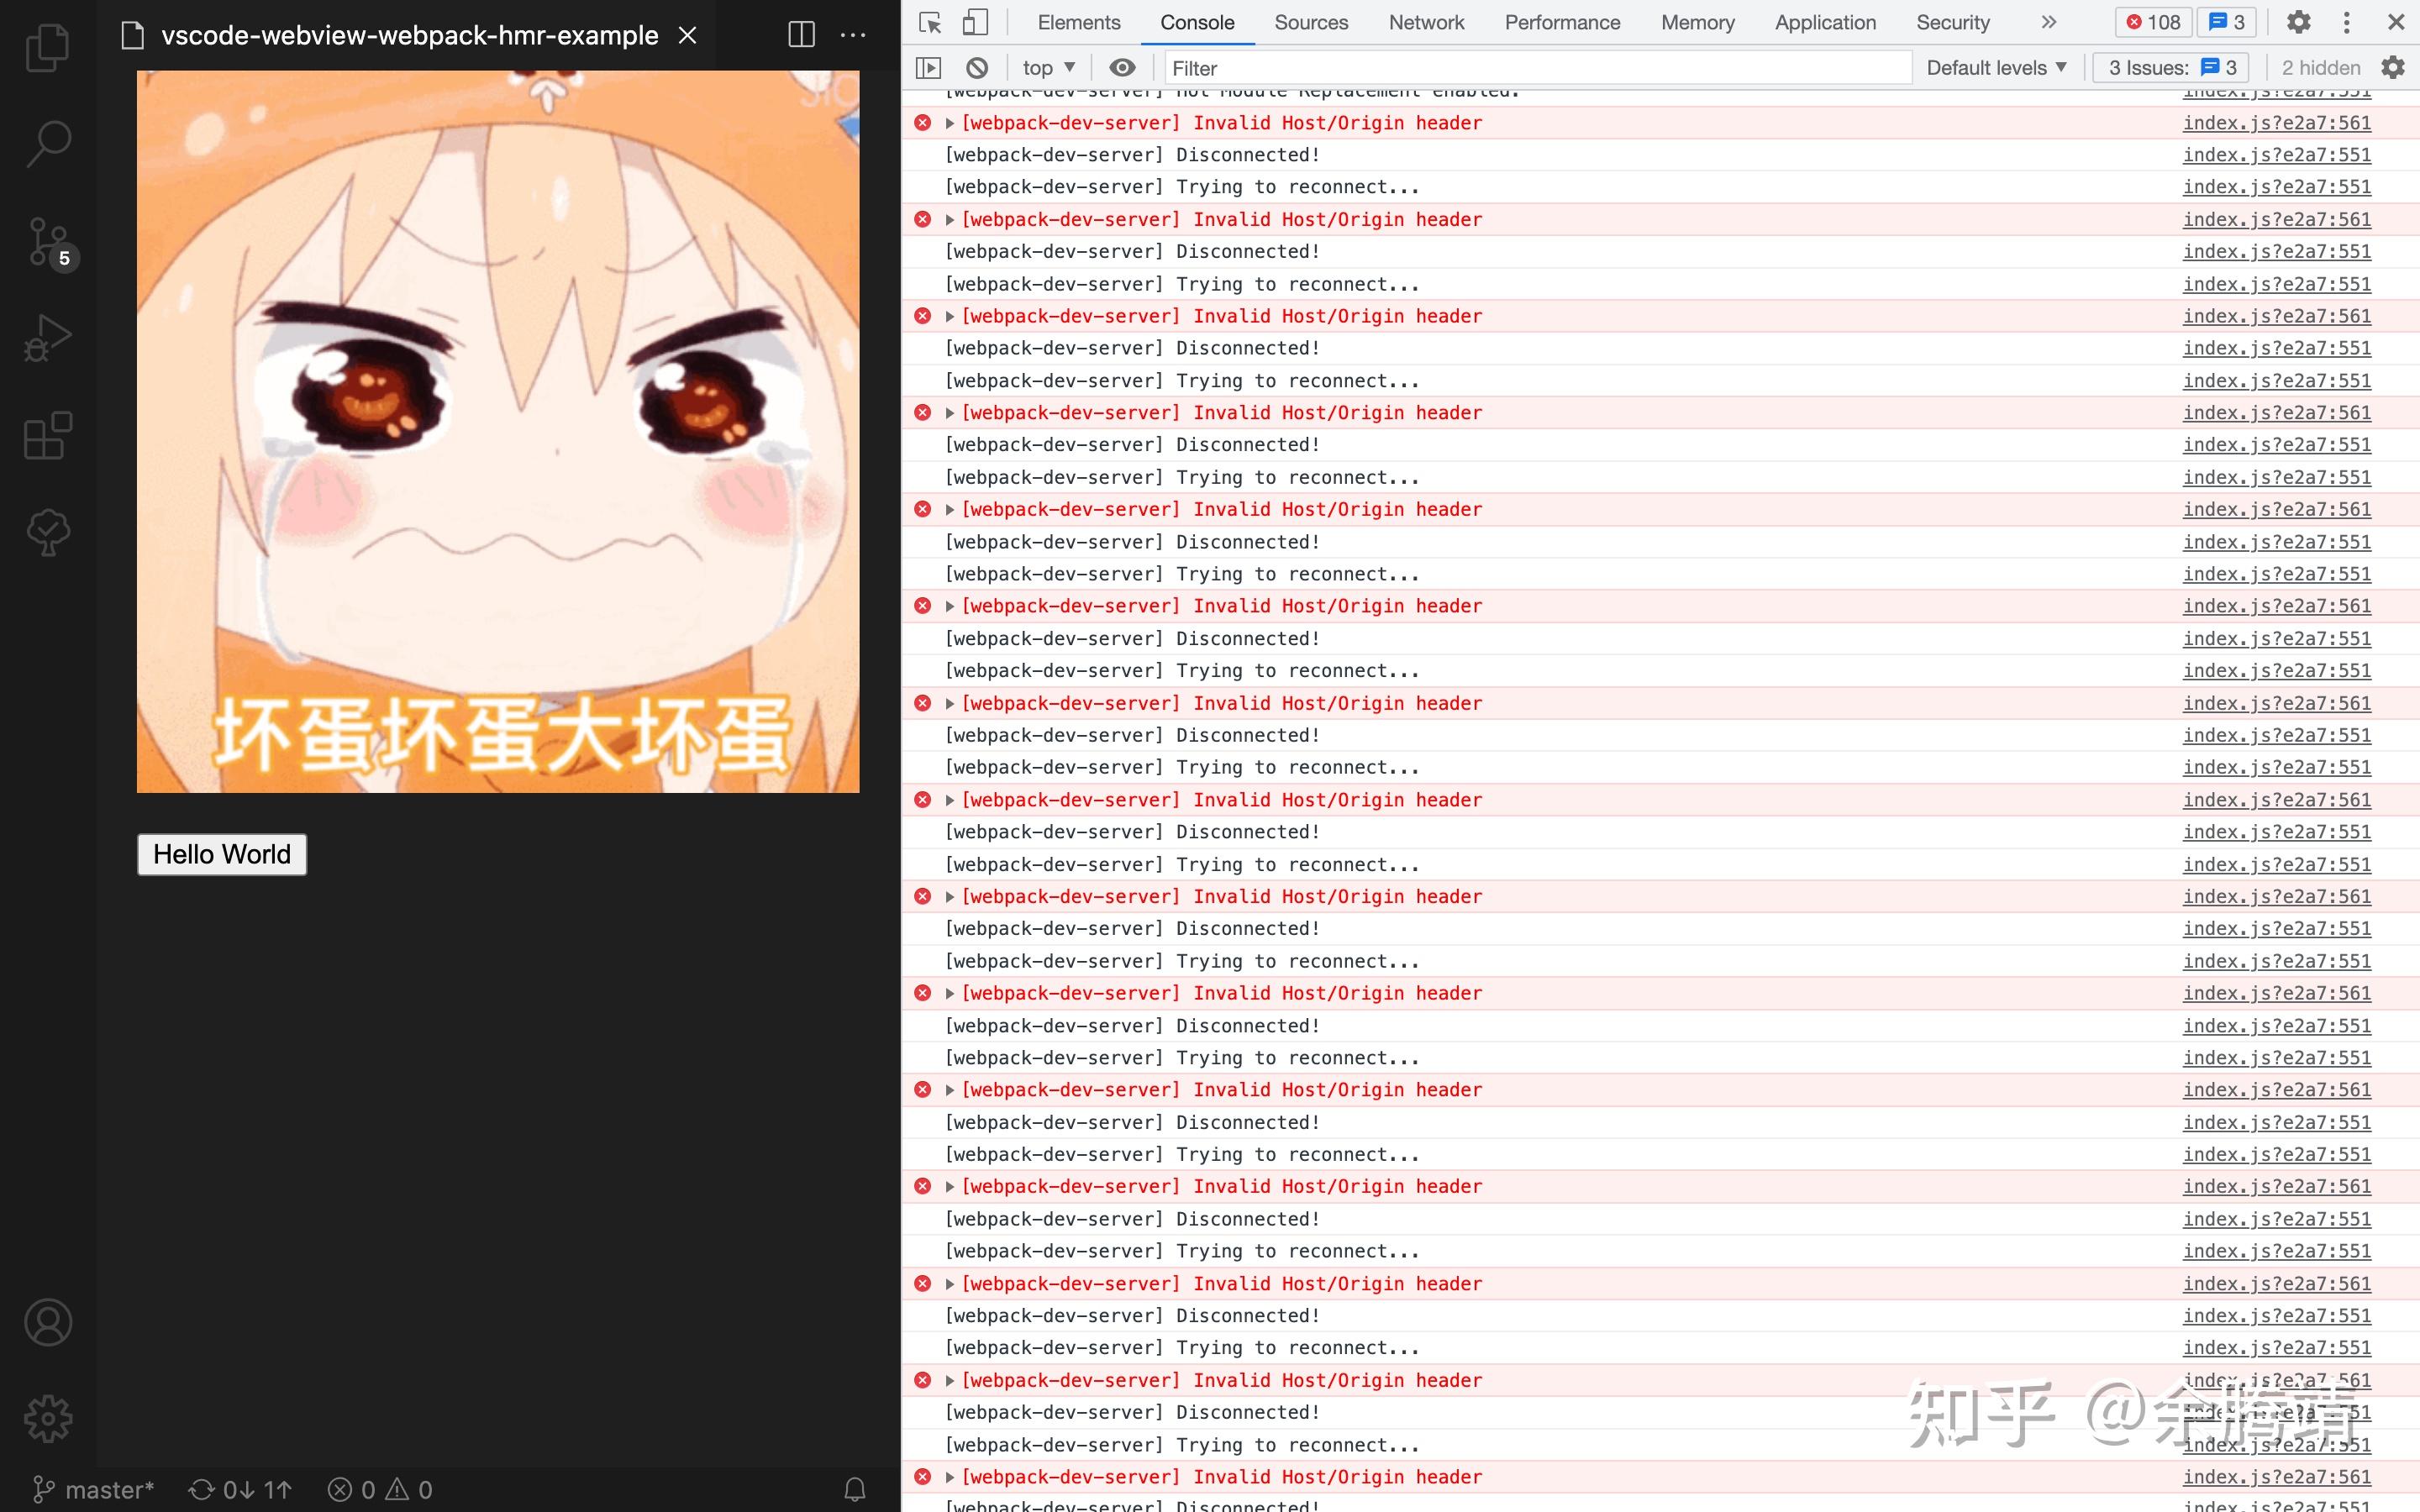
Task: Switch to the Elements tab
Action: click(1078, 22)
